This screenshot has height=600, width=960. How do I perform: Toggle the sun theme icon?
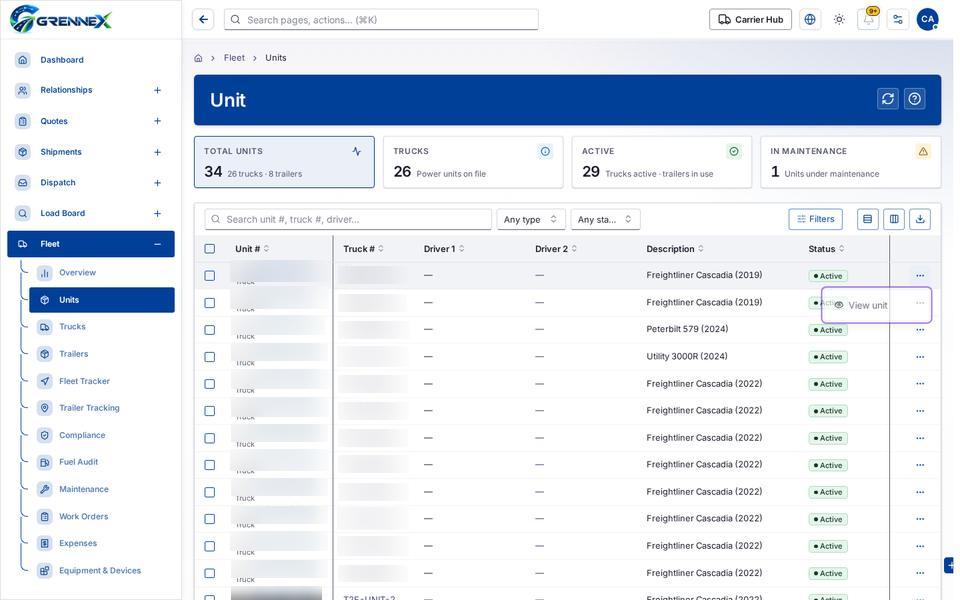[x=839, y=20]
